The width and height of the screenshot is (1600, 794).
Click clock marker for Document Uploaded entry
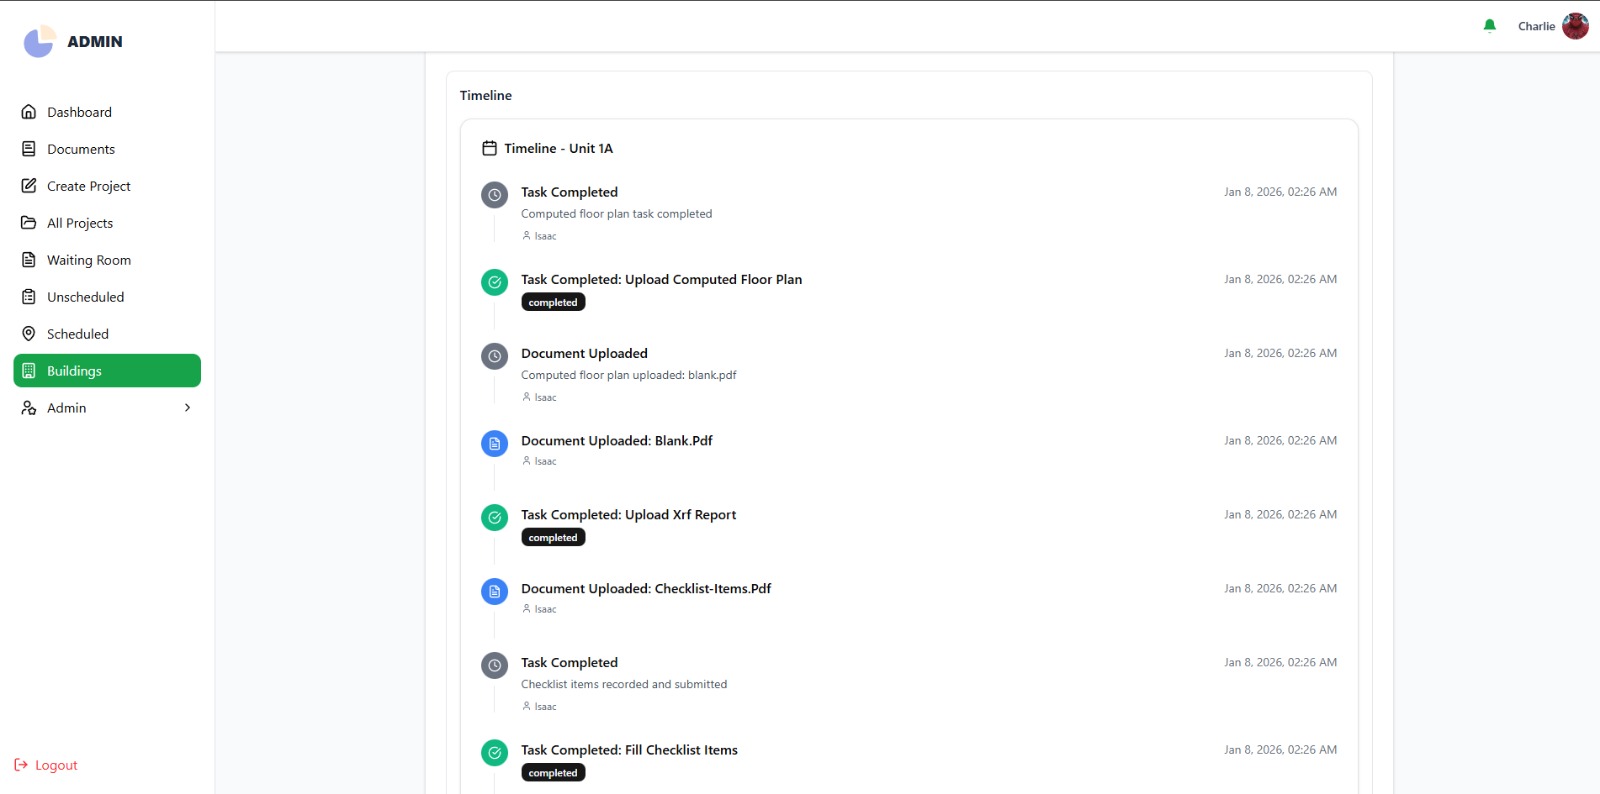494,356
